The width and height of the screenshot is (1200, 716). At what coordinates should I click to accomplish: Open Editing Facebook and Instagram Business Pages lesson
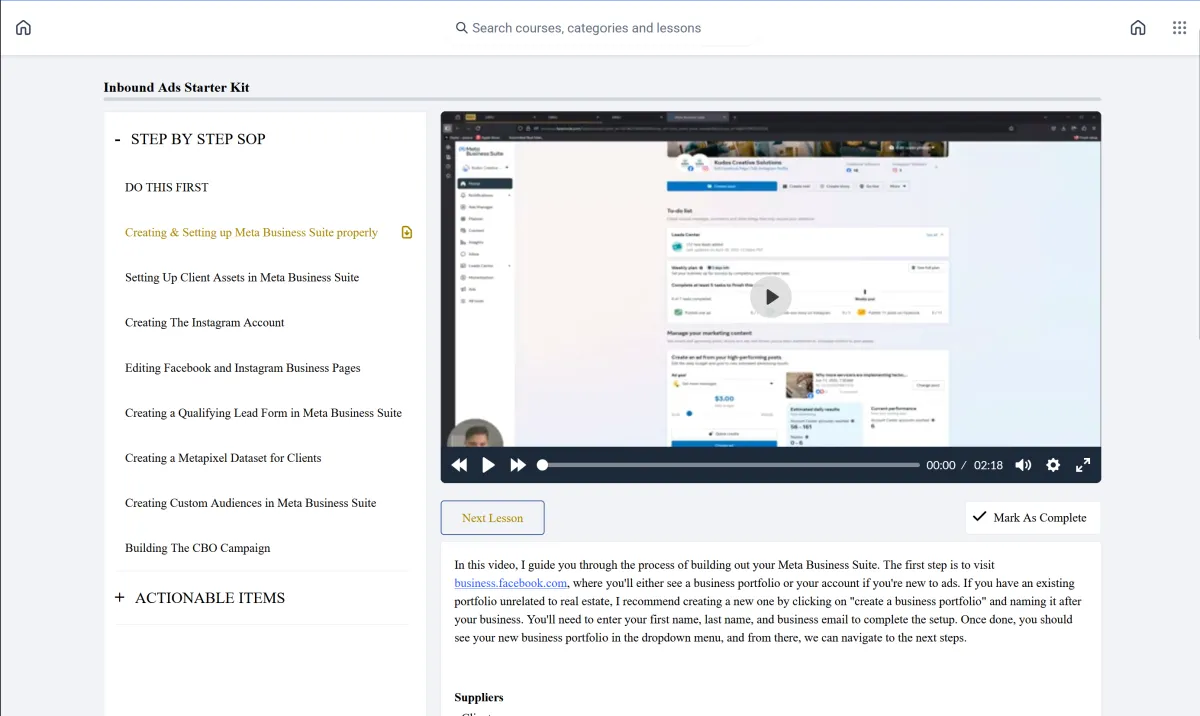[242, 368]
